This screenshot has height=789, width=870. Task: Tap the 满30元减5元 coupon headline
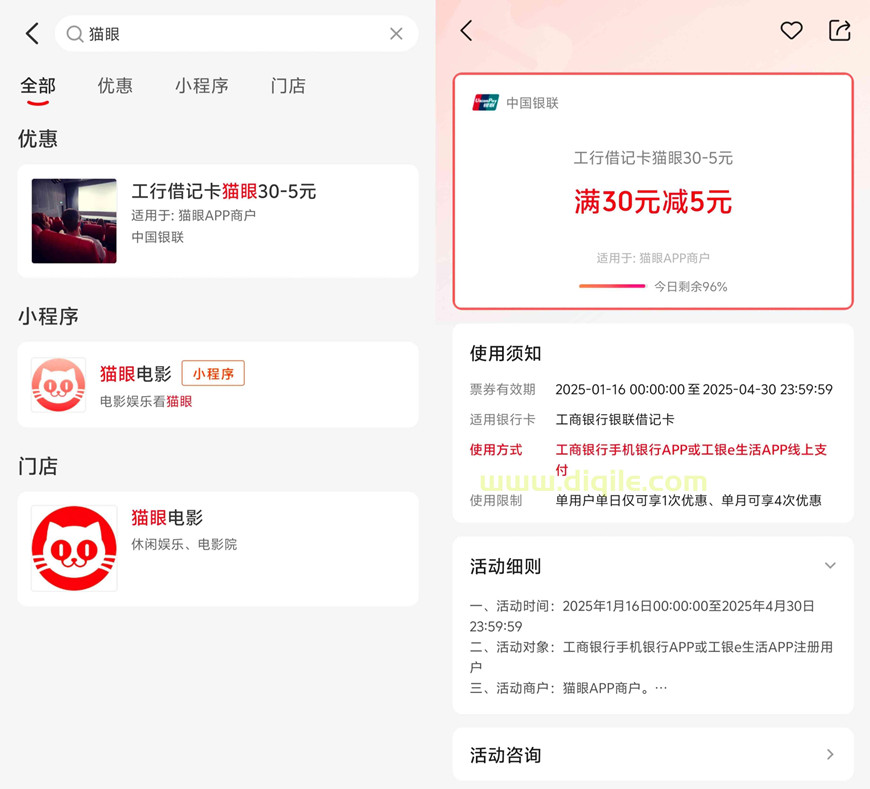click(653, 201)
